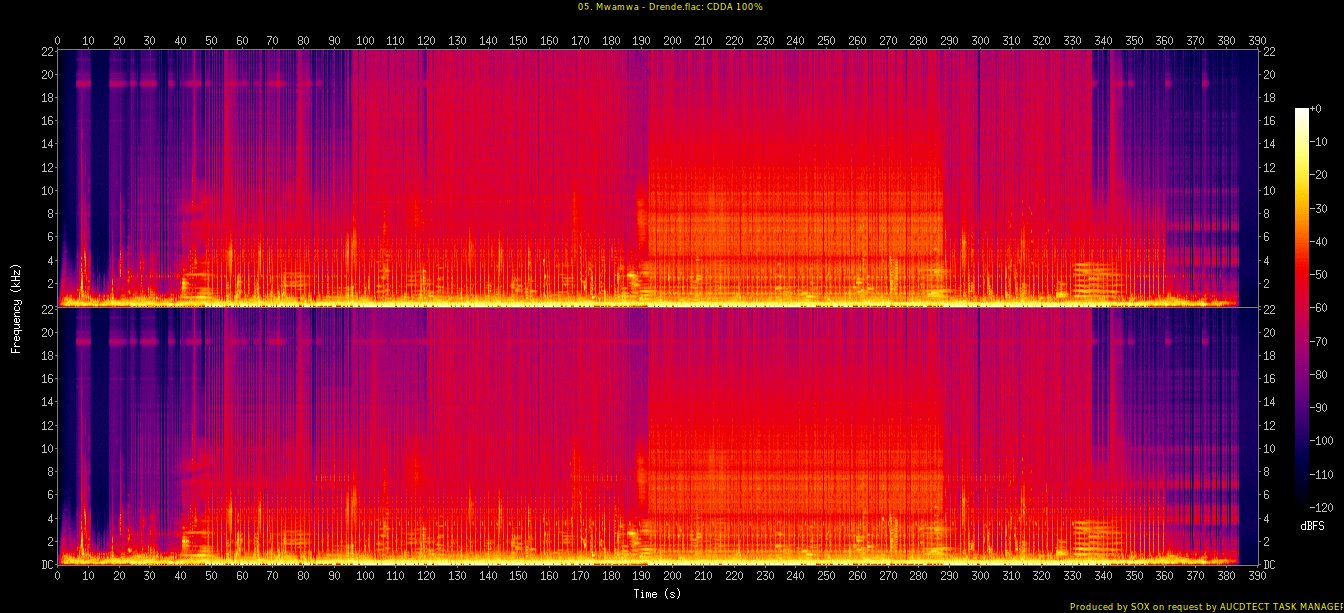
Task: Click the '-120' value on the dBFS scale
Action: click(1322, 506)
